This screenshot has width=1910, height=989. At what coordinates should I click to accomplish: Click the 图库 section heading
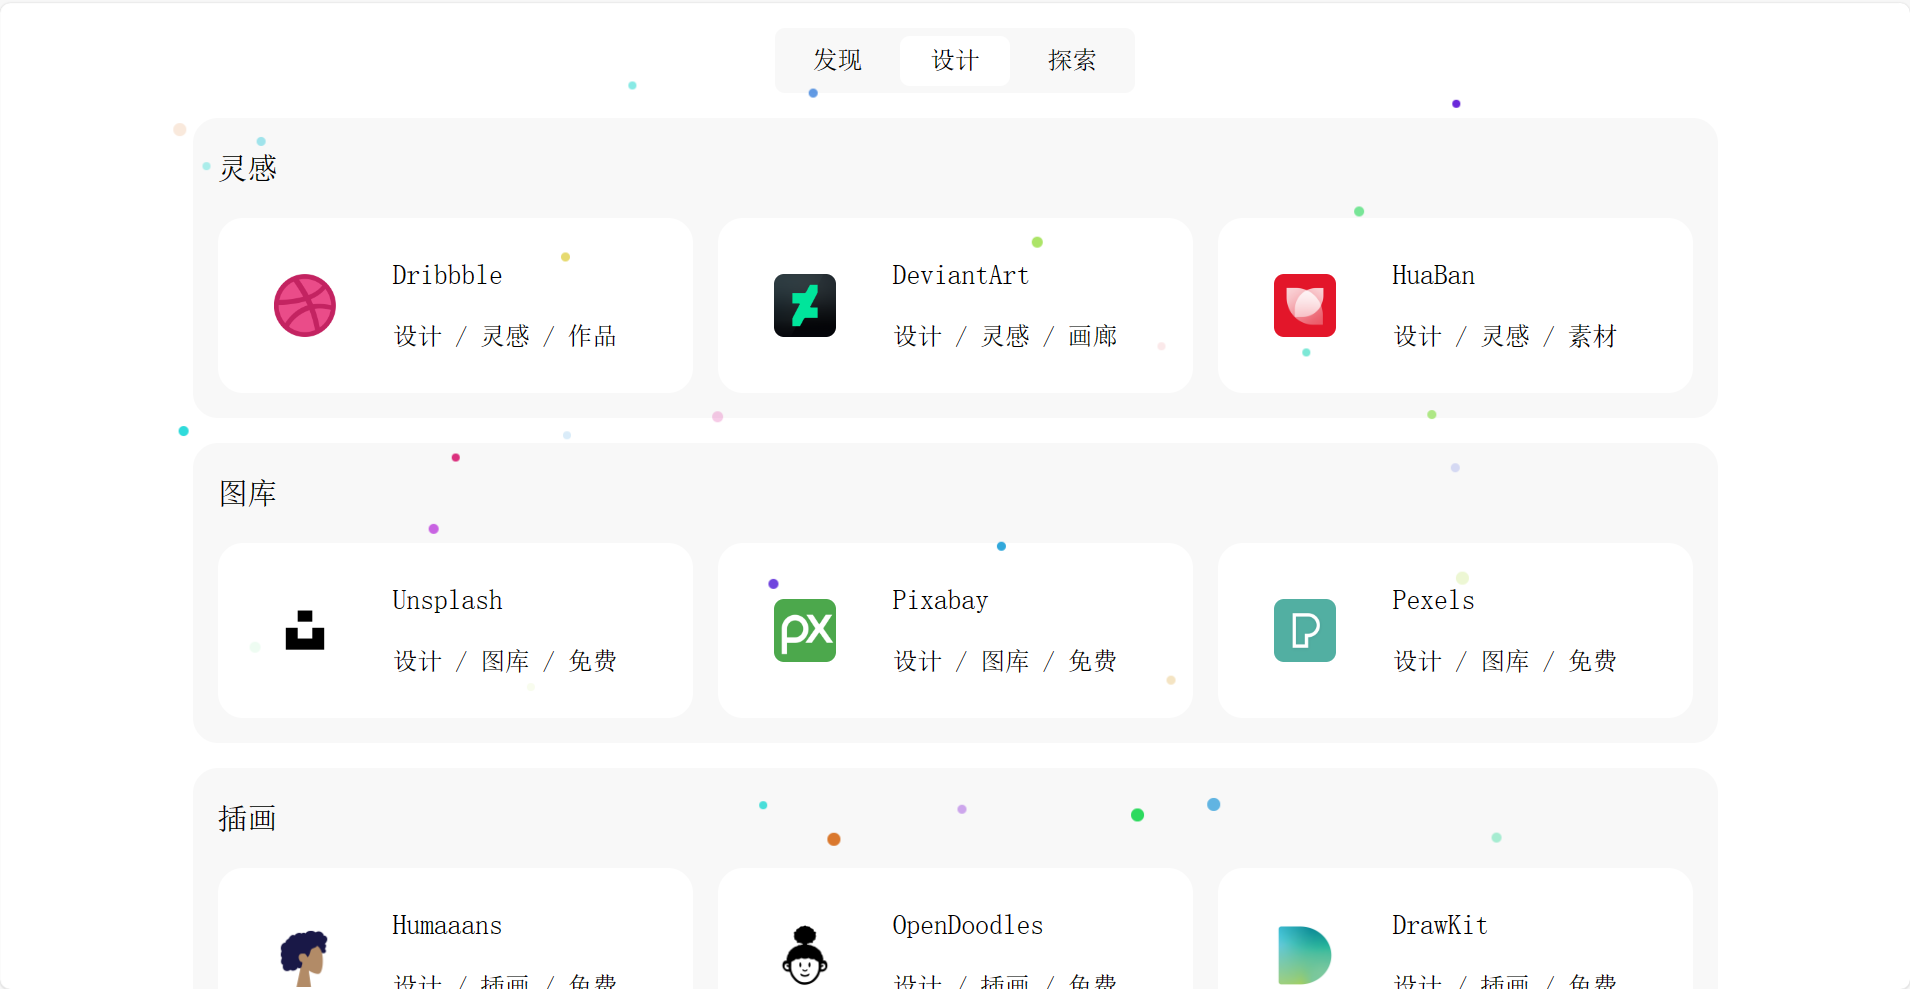248,493
